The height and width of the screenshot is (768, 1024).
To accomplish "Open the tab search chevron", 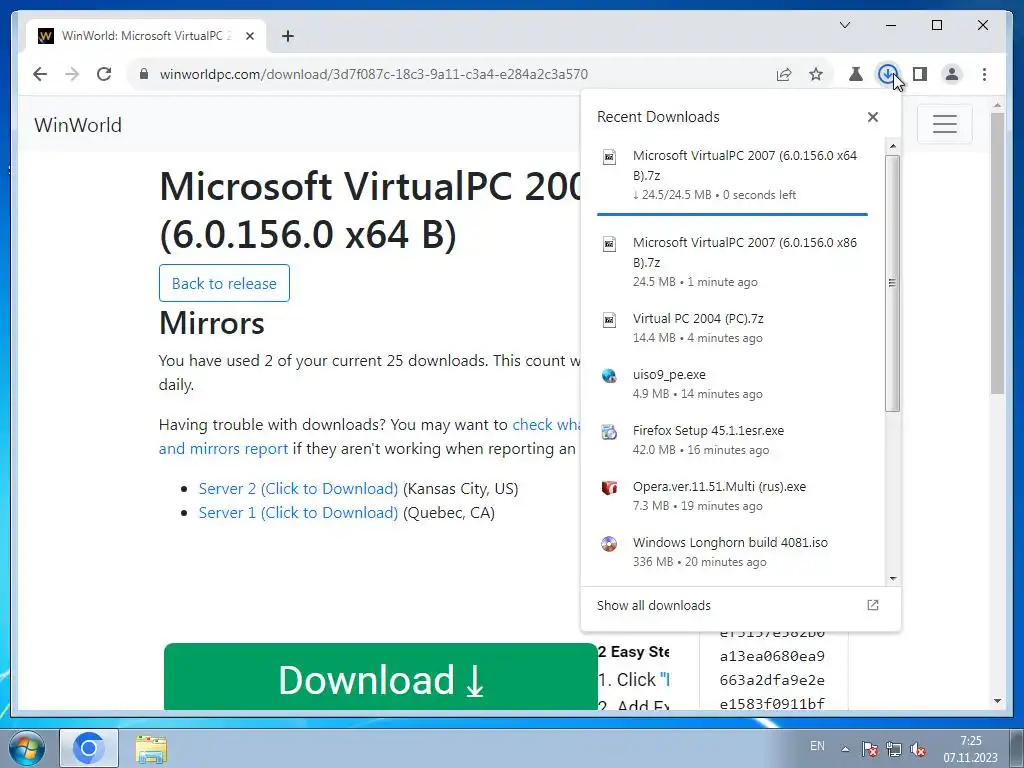I will pyautogui.click(x=844, y=25).
